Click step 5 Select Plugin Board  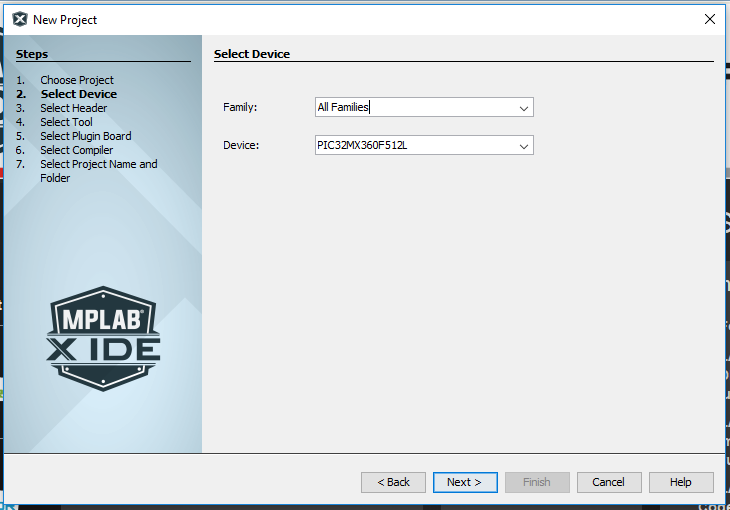point(86,136)
